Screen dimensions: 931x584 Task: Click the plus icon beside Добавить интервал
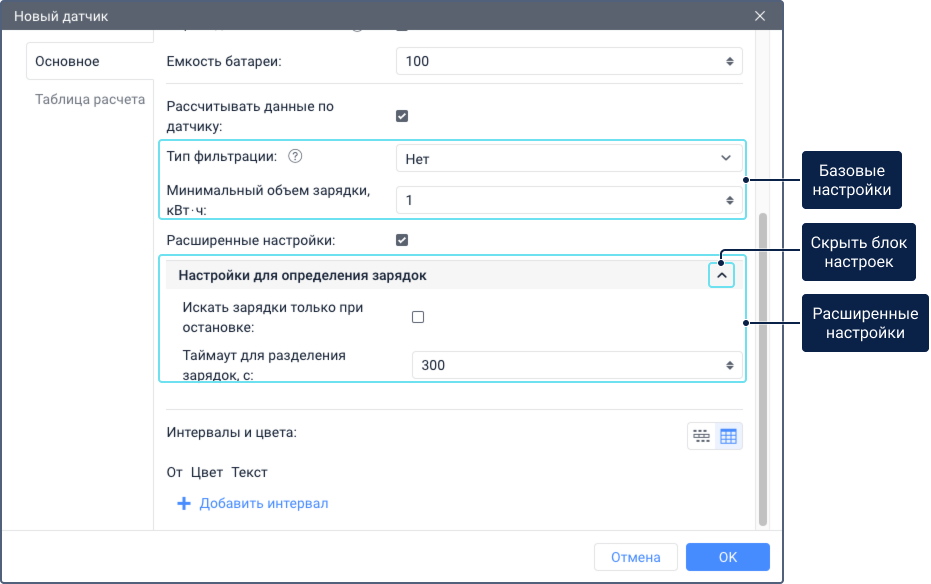pos(183,504)
